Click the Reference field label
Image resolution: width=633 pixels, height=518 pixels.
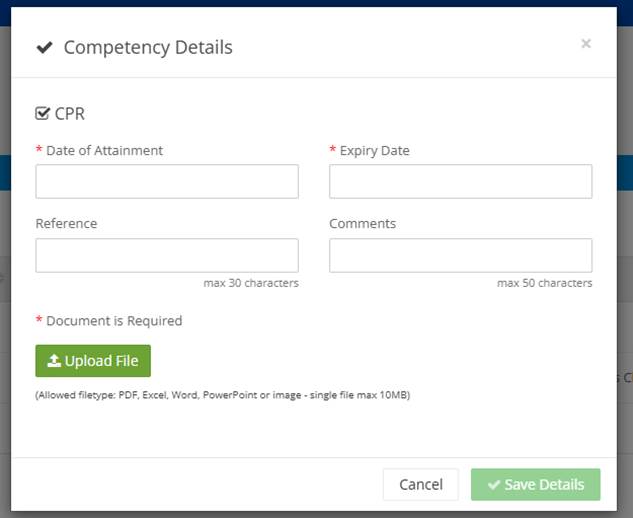point(66,223)
